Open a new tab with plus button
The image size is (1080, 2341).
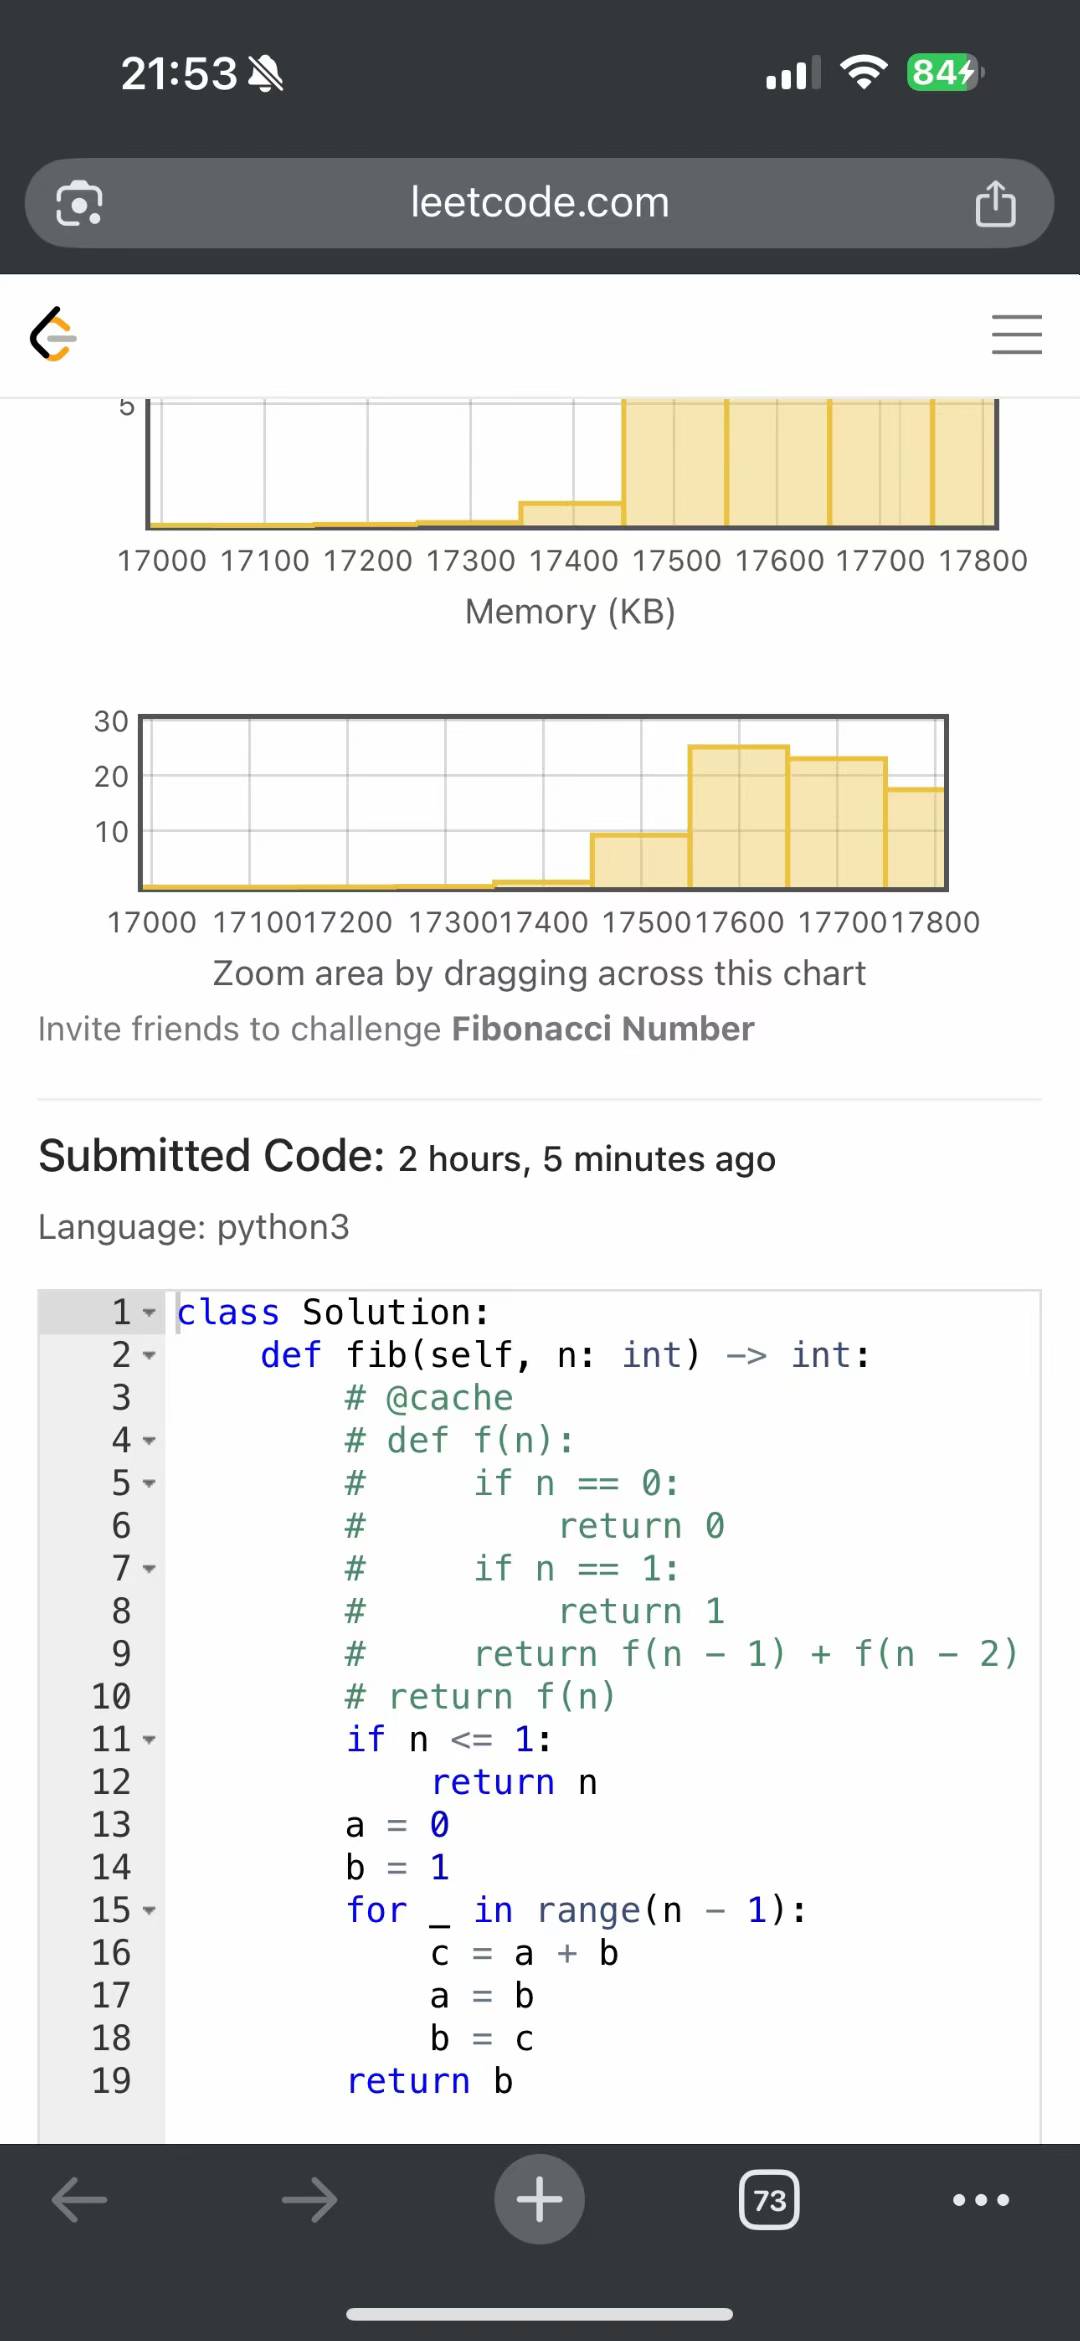point(540,2199)
